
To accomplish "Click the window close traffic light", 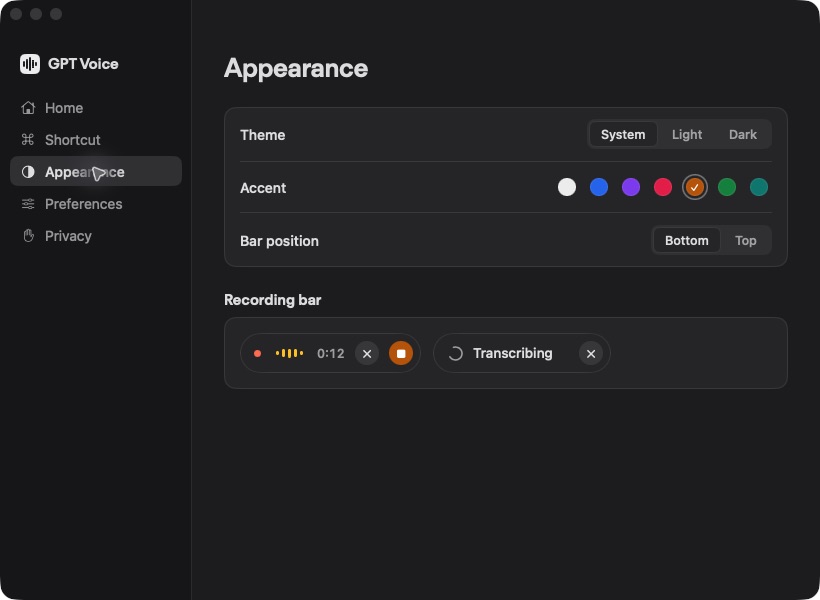I will pyautogui.click(x=16, y=14).
